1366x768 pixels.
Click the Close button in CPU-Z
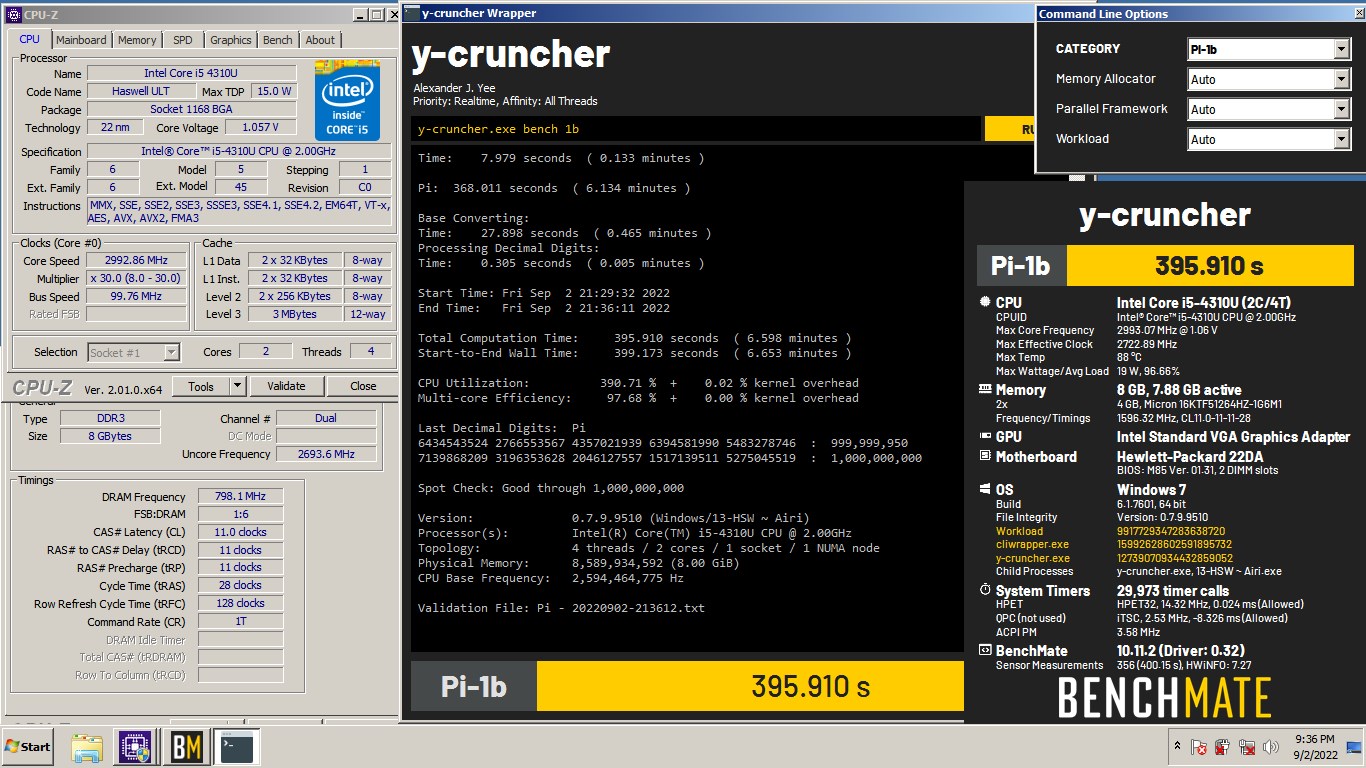(x=363, y=386)
